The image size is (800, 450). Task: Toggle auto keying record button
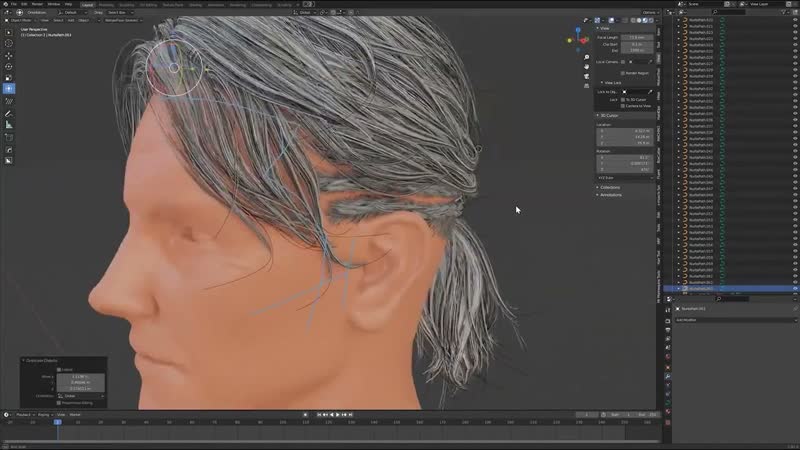305,415
